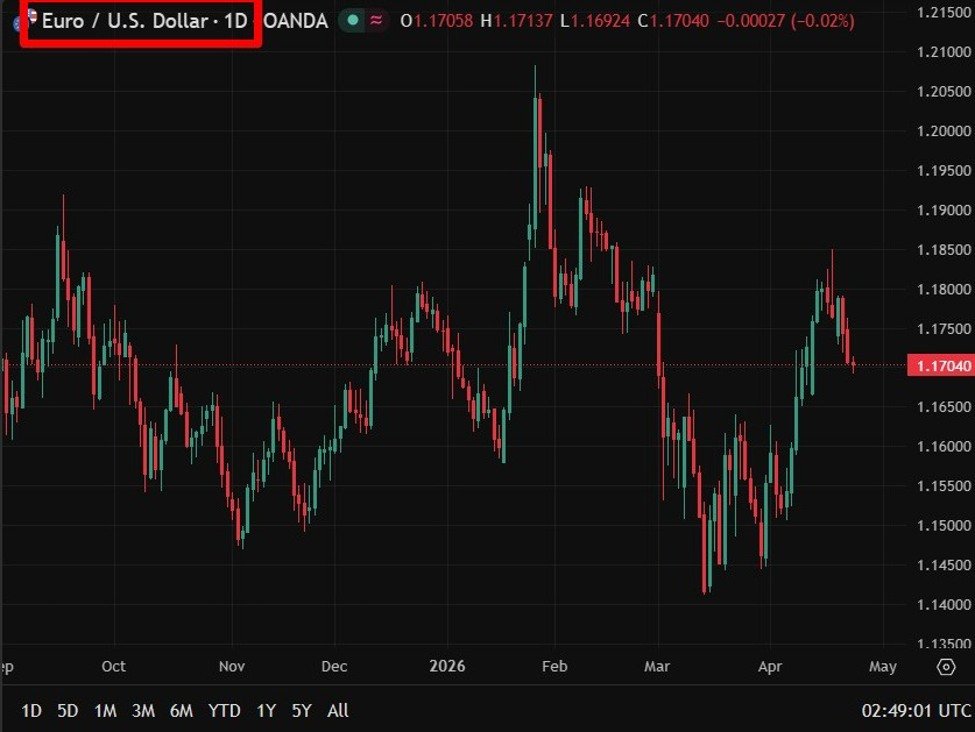
Task: Click the 1.20000 level on price scale
Action: [944, 131]
